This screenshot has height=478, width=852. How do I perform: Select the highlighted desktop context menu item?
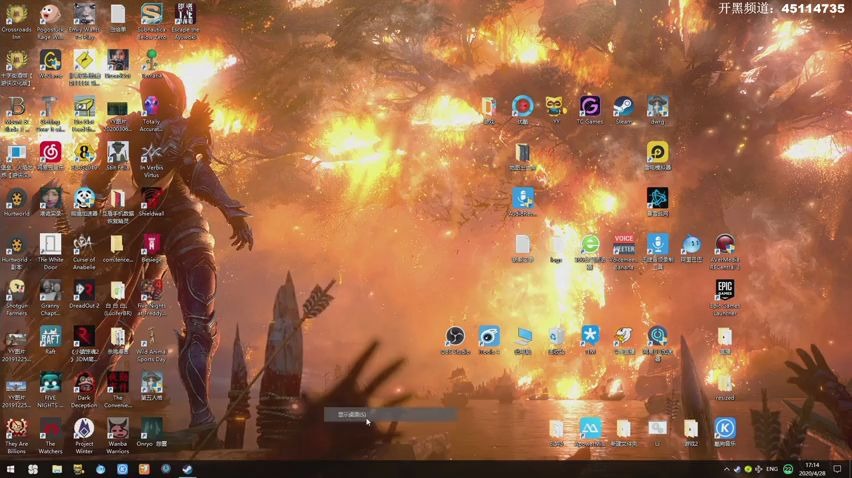[x=390, y=414]
